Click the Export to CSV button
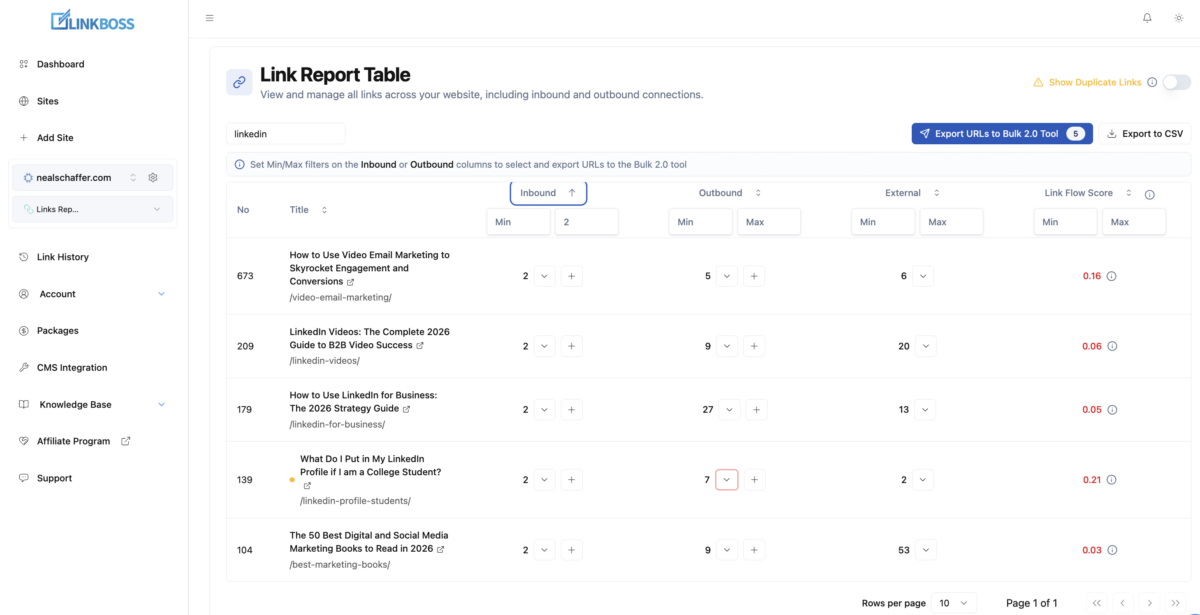Screen dimensions: 1200x615 (x=1146, y=133)
